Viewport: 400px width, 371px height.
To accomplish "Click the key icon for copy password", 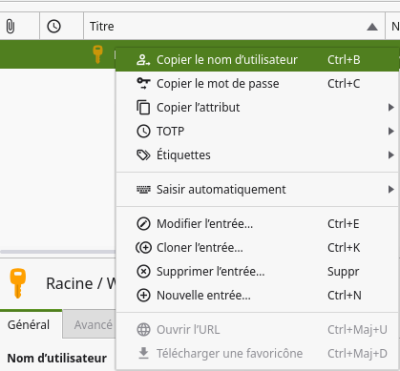I will point(143,83).
